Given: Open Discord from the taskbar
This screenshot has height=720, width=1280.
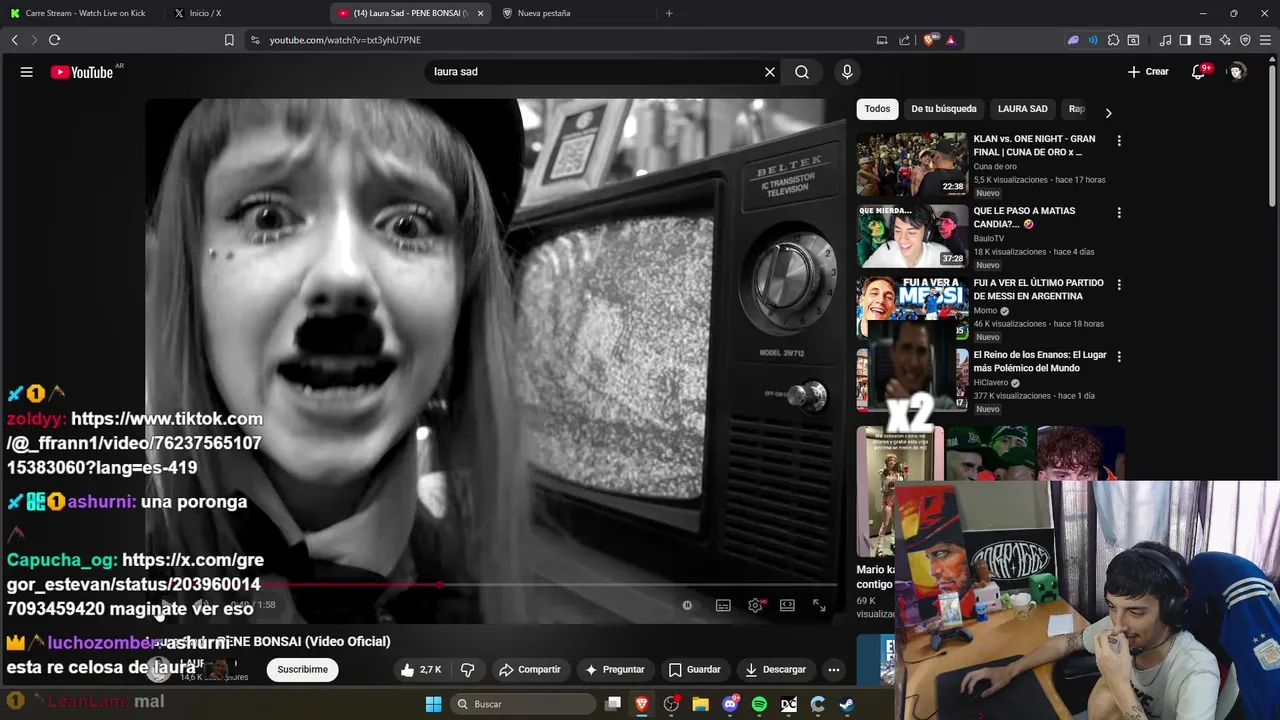Looking at the screenshot, I should pos(730,704).
